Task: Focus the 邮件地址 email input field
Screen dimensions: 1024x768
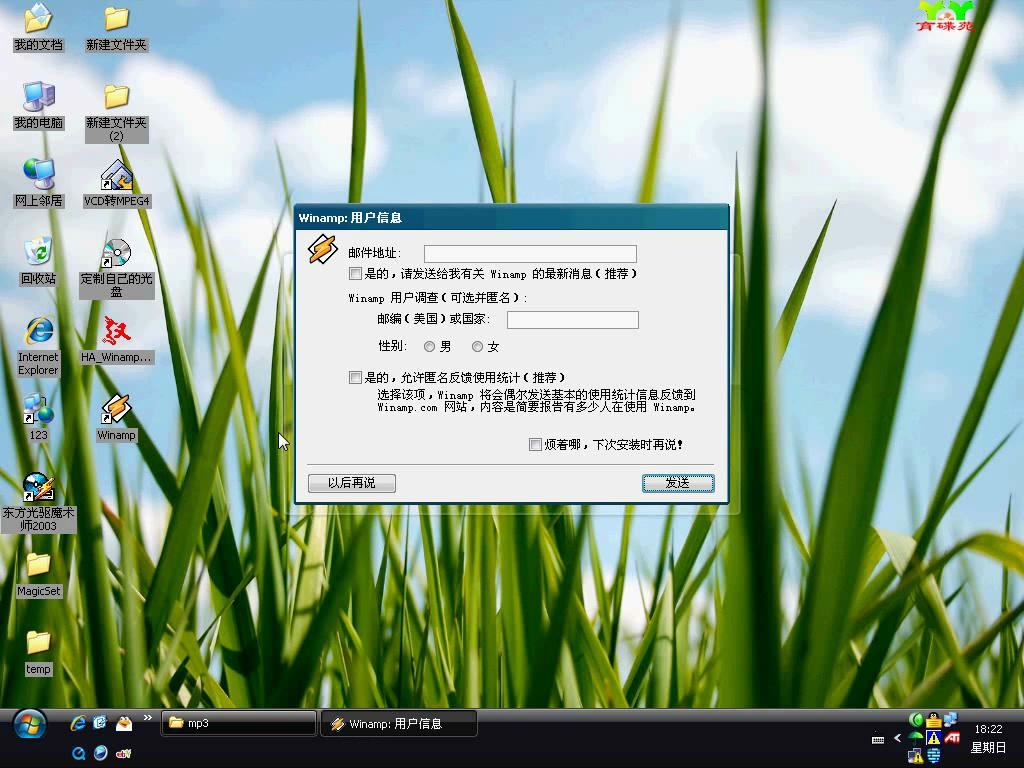Action: [530, 253]
